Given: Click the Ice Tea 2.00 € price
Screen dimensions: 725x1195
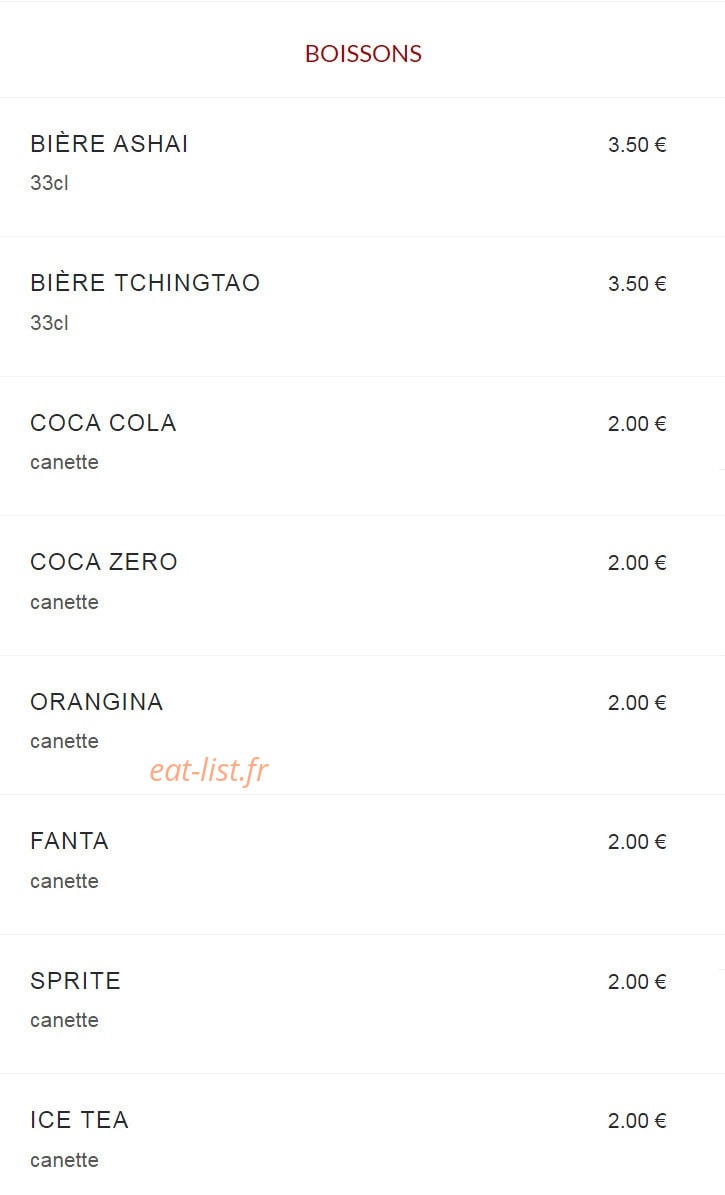Looking at the screenshot, I should tap(637, 1120).
